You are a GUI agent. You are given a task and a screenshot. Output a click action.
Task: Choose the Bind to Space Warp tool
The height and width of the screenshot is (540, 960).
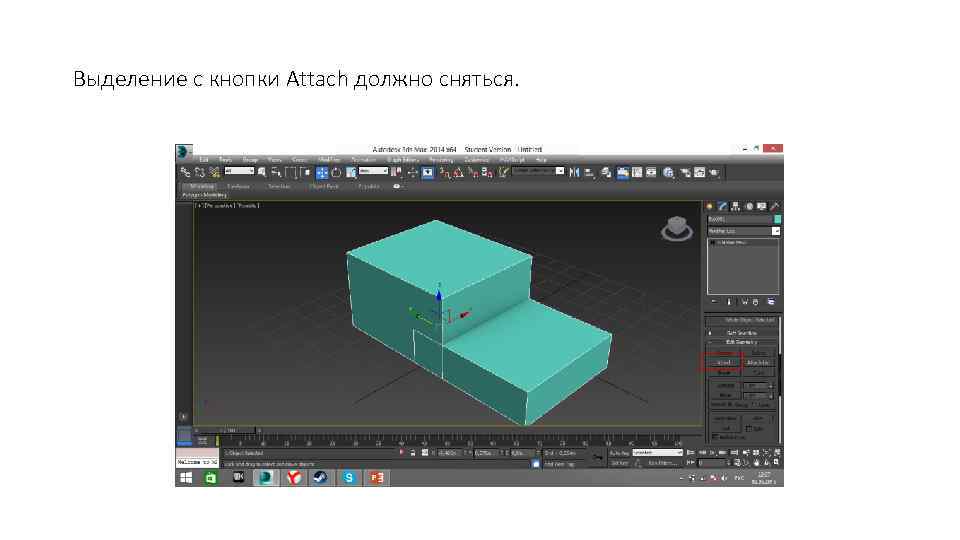(214, 173)
